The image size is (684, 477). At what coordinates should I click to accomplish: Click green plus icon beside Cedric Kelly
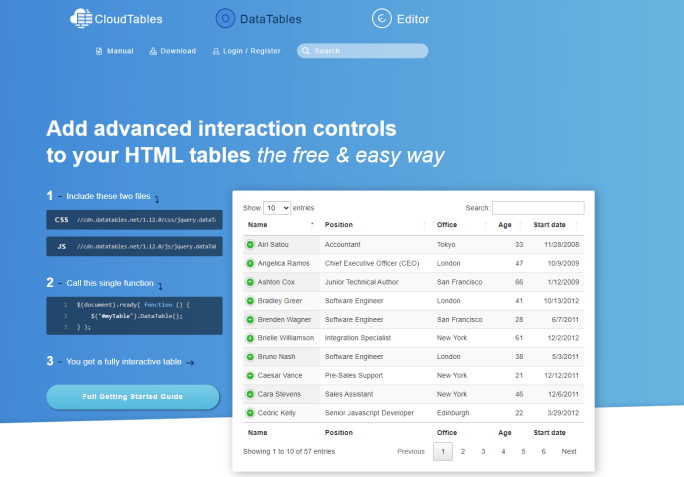(250, 413)
